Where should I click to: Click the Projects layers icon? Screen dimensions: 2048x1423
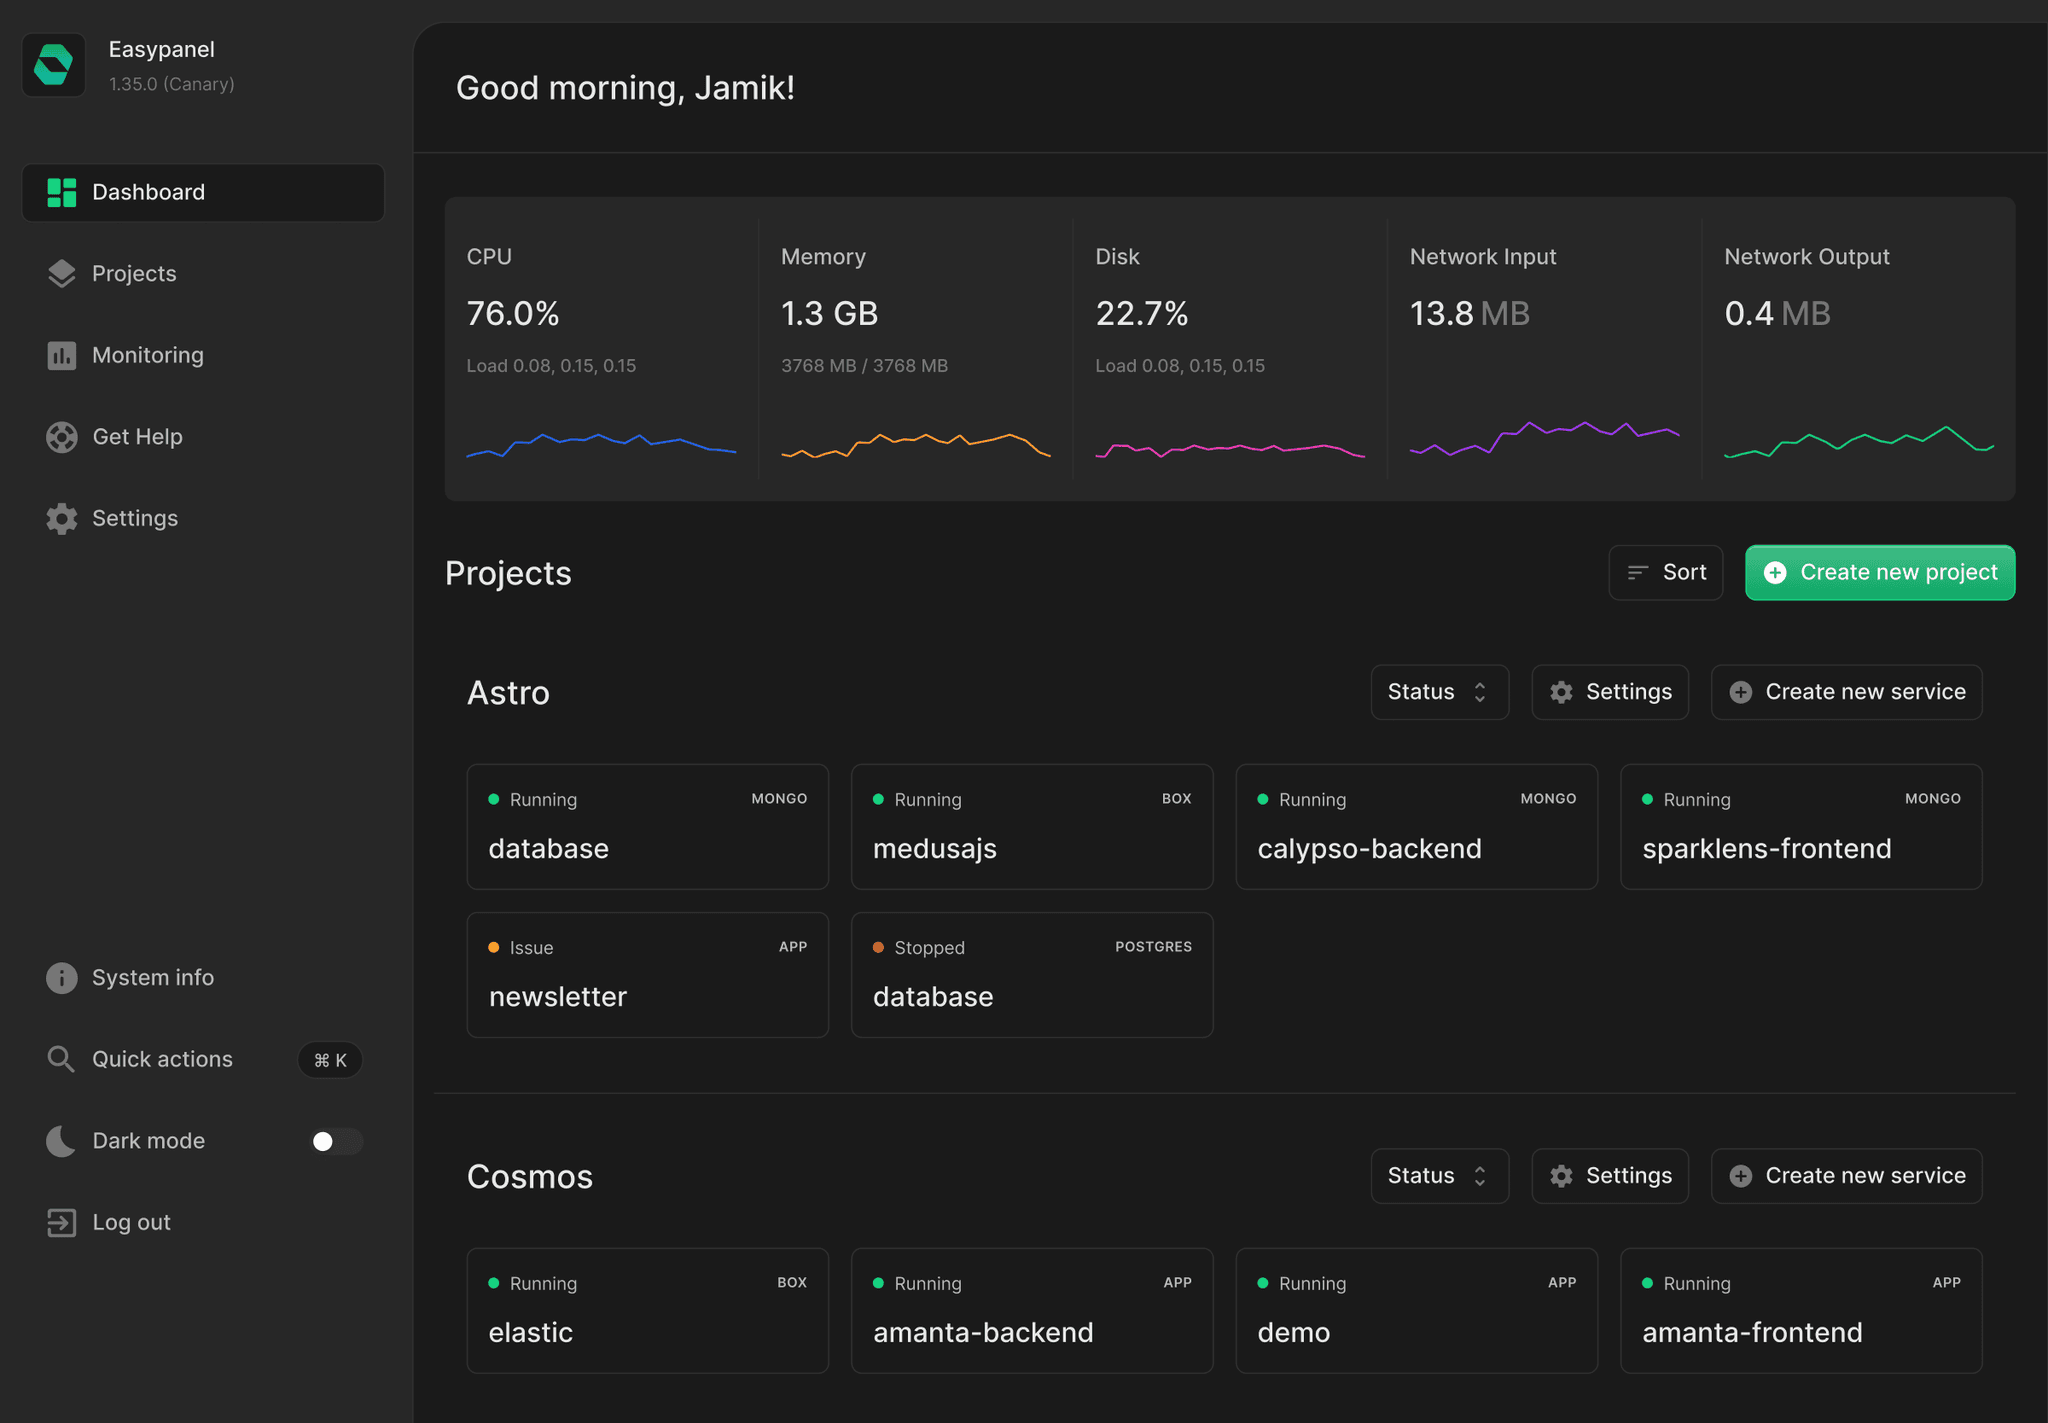pyautogui.click(x=61, y=274)
